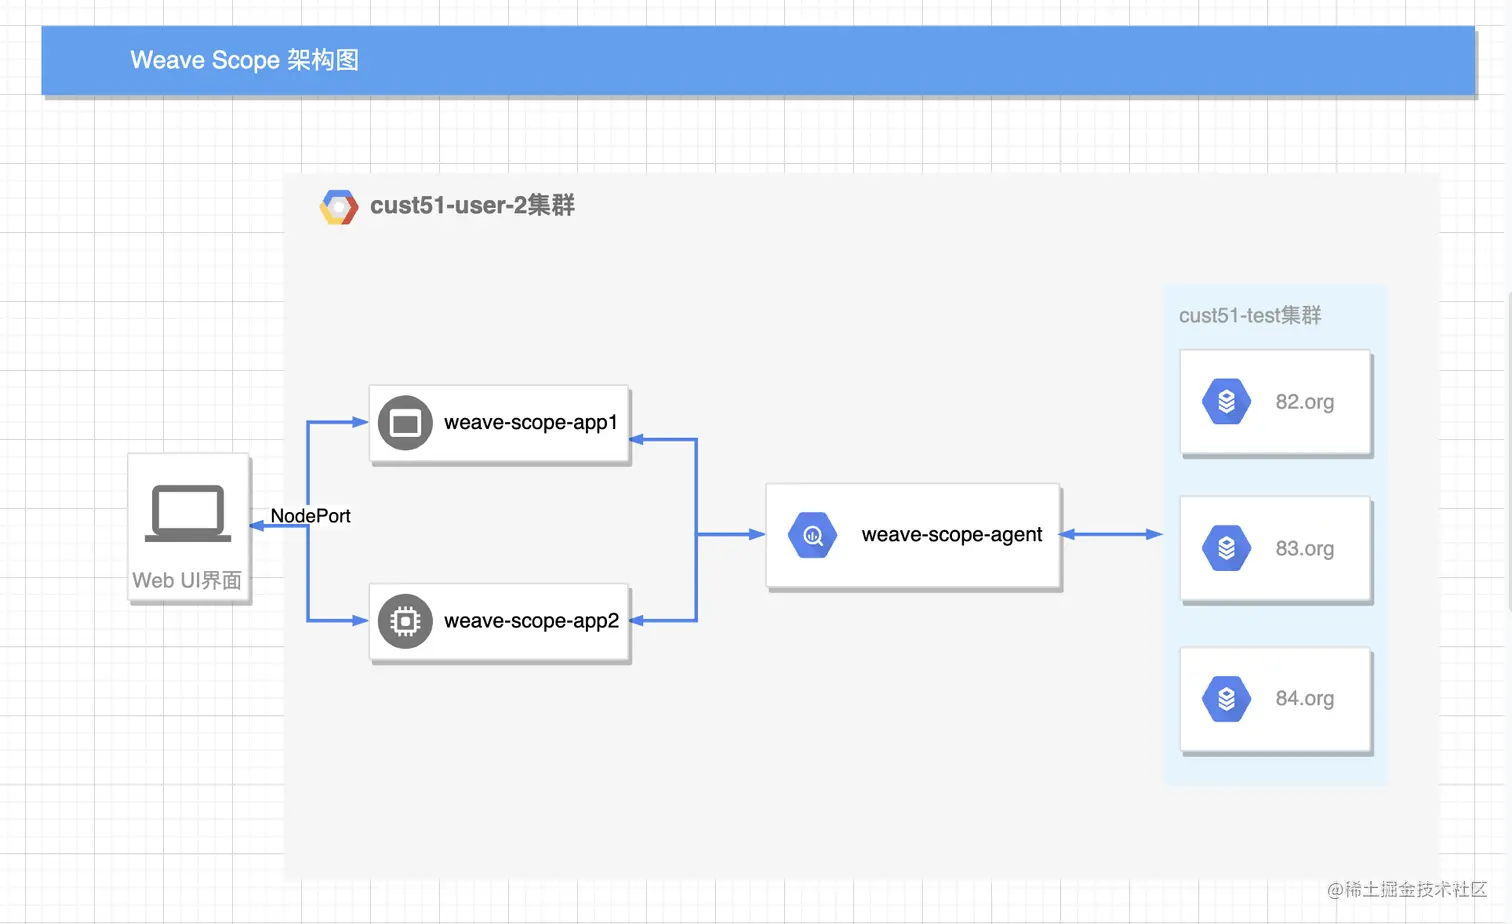Click the NodePort label
Image resolution: width=1512 pixels, height=924 pixels.
pos(311,516)
